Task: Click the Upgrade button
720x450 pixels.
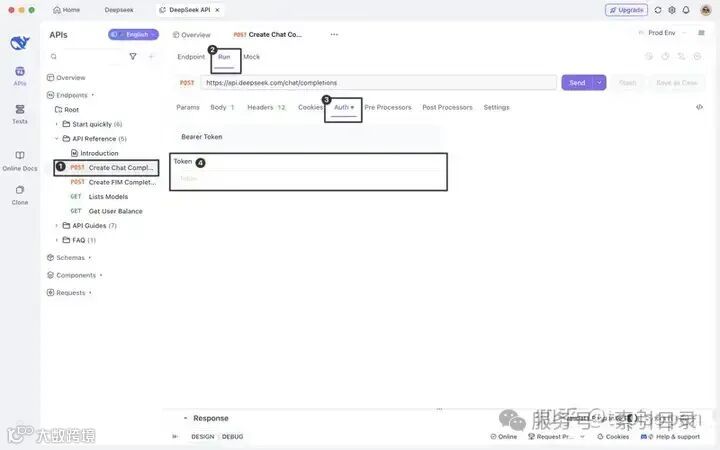Action: [x=626, y=10]
